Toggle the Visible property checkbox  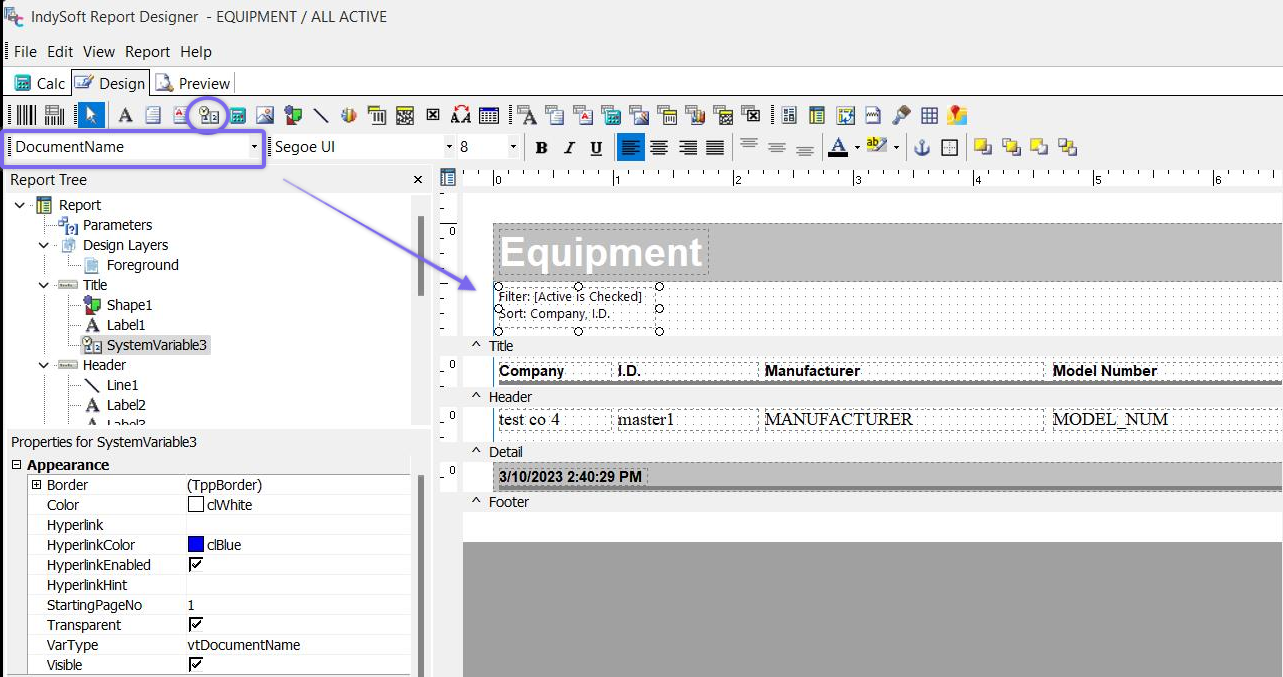pos(196,665)
